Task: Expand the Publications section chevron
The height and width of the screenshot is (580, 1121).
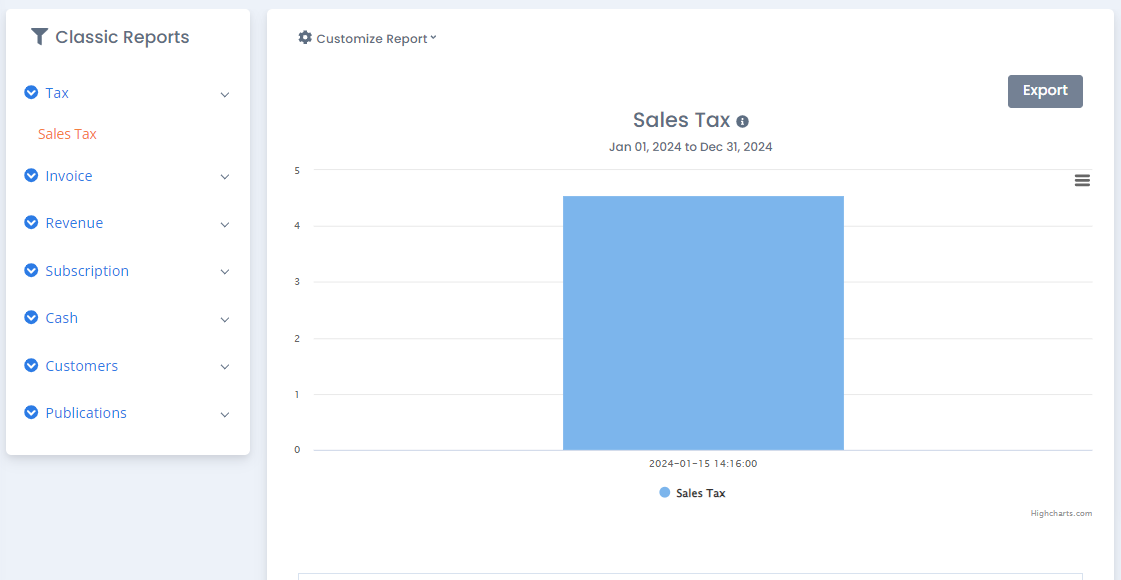Action: [224, 415]
